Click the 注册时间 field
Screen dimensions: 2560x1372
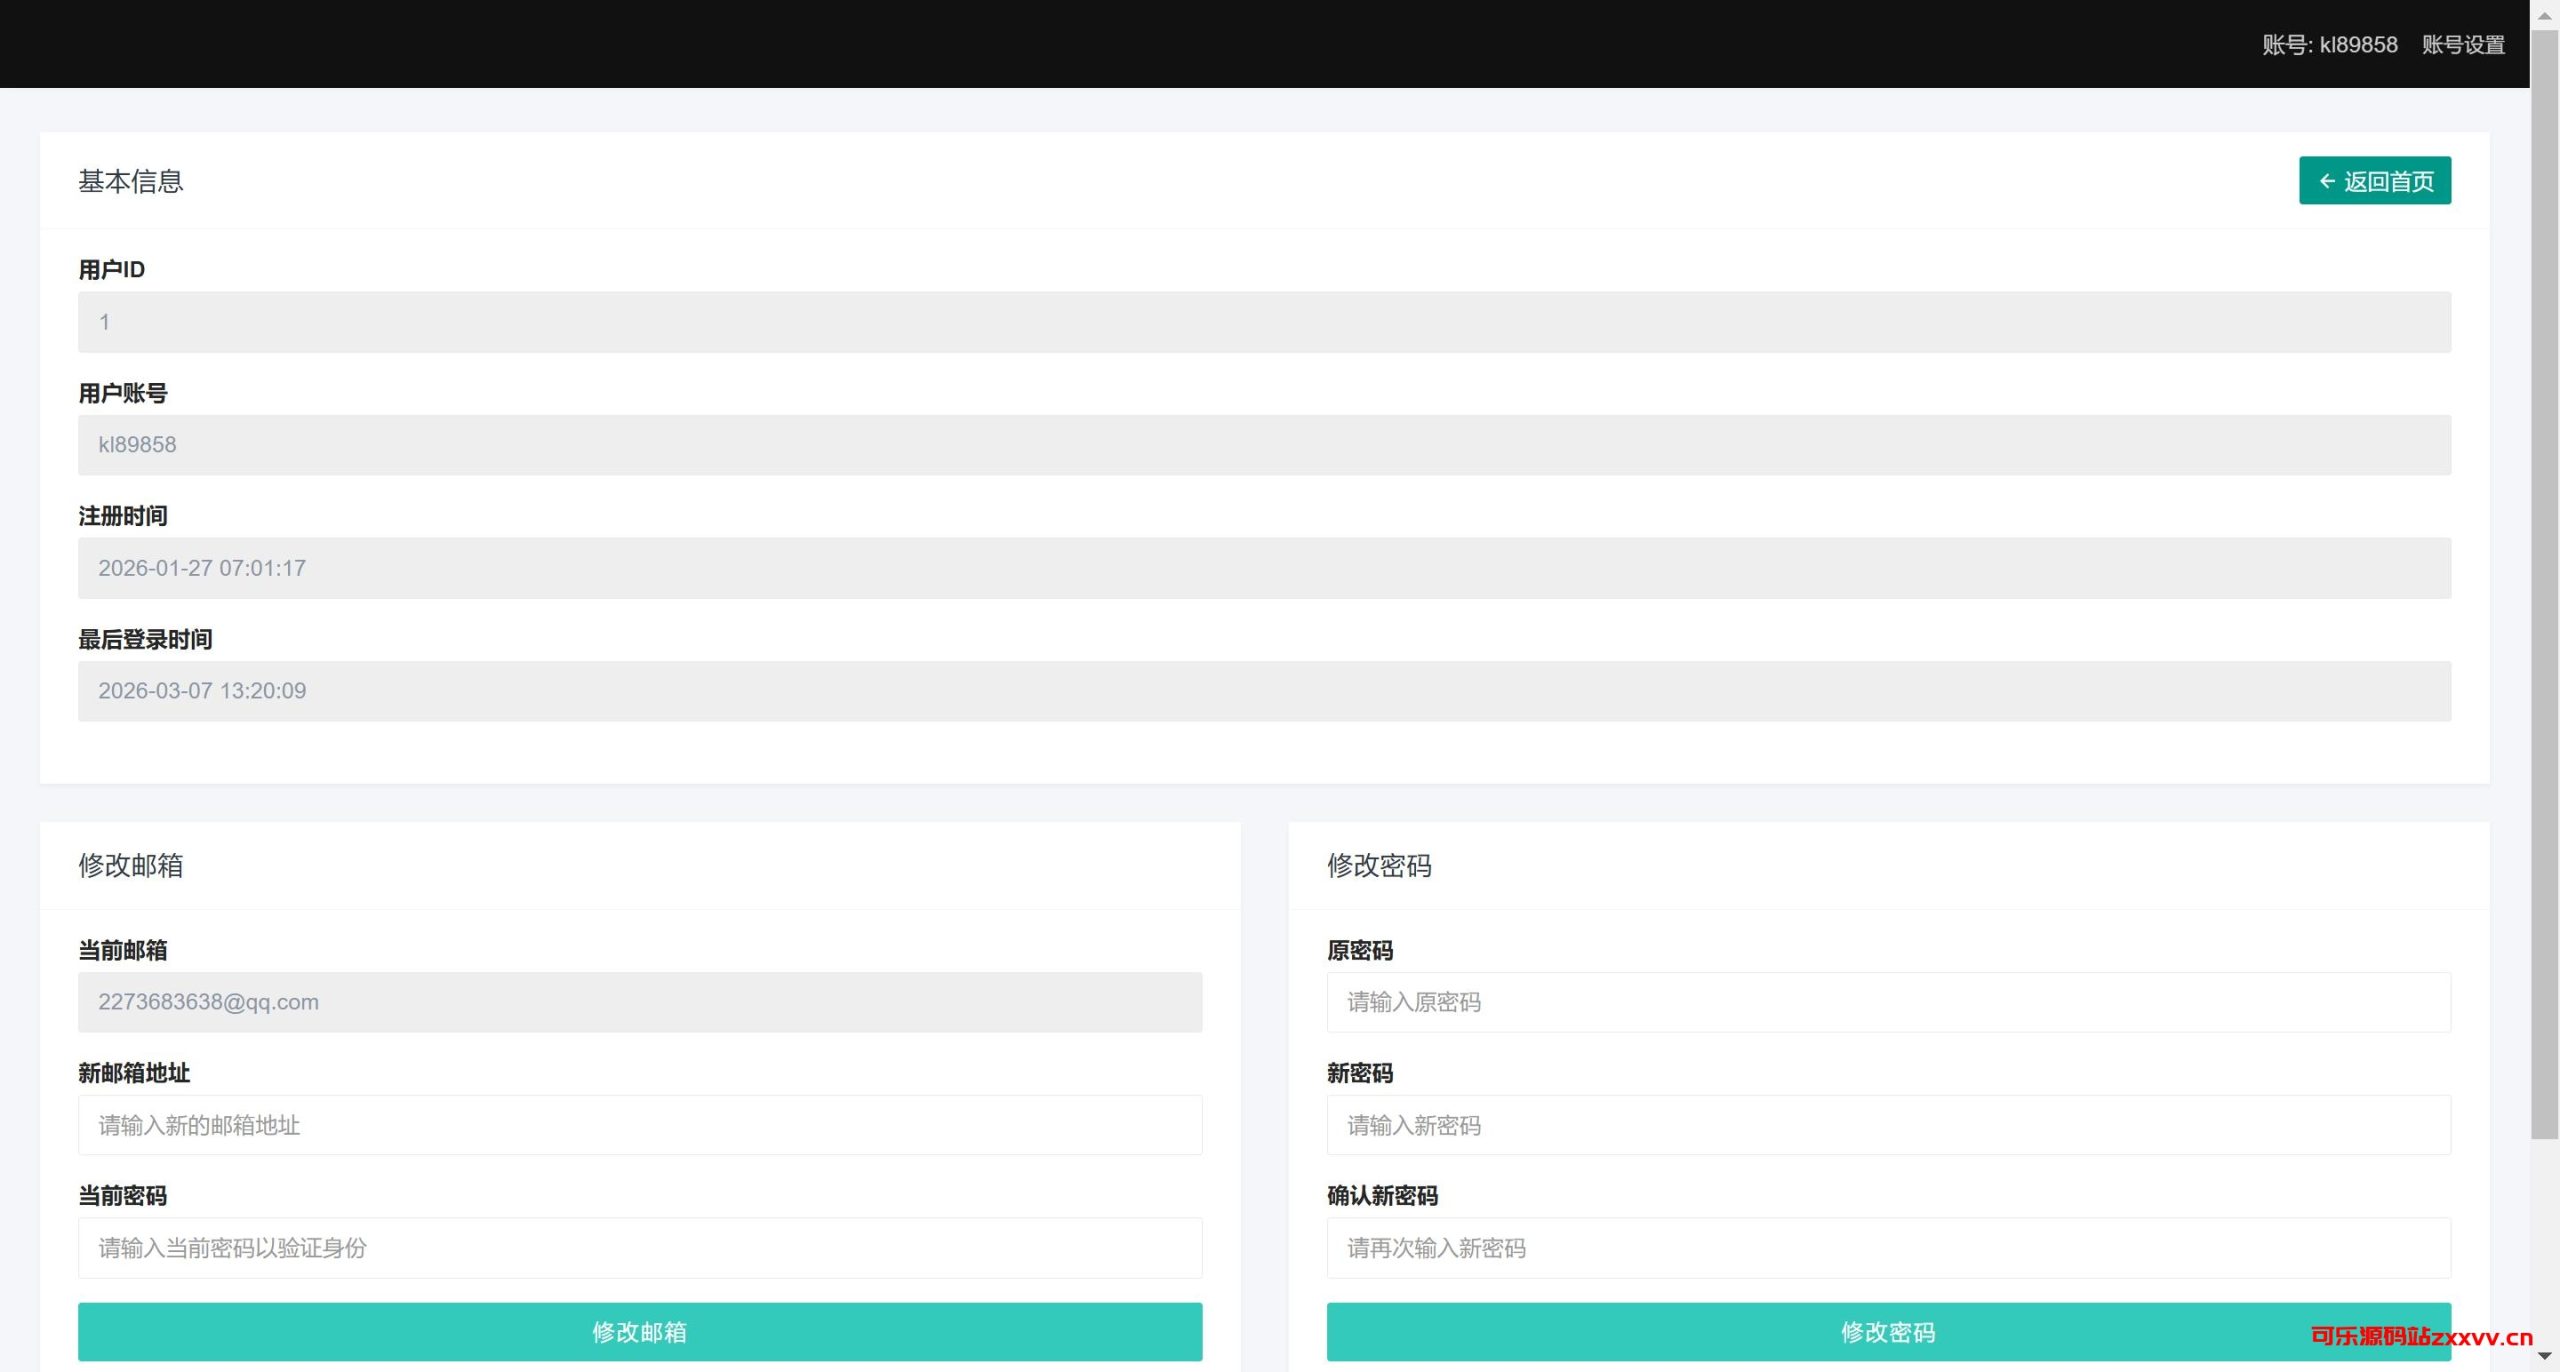(x=1264, y=568)
